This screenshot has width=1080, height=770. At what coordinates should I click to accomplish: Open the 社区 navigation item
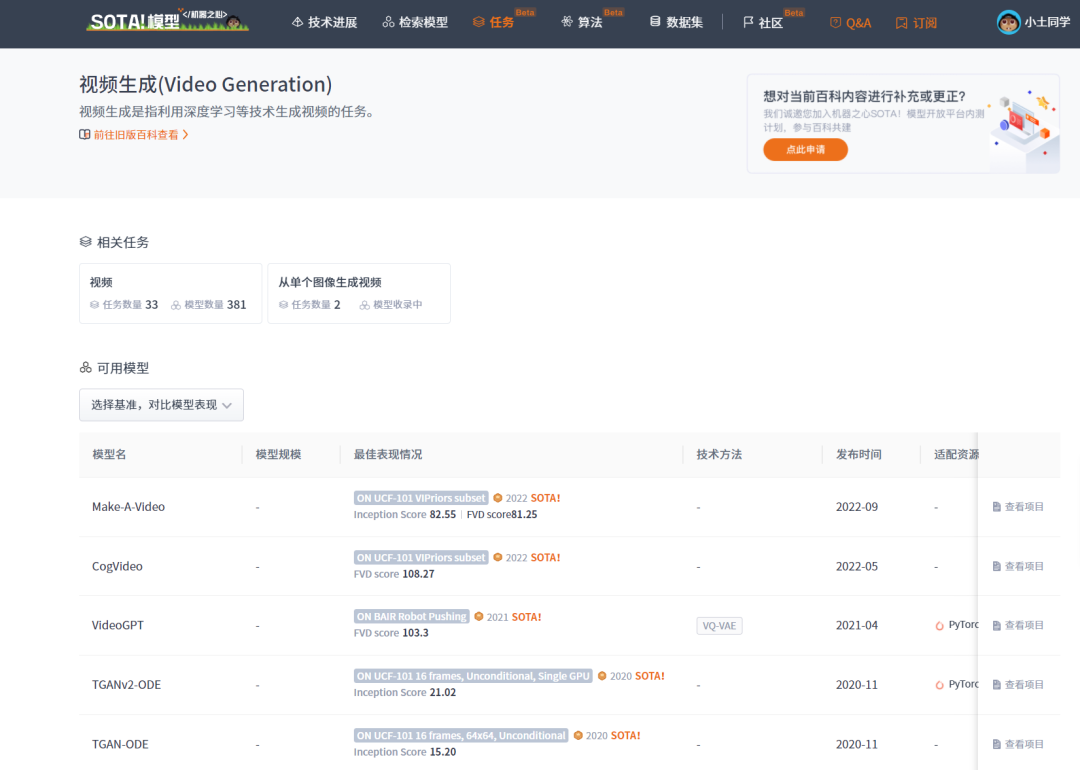tap(763, 23)
